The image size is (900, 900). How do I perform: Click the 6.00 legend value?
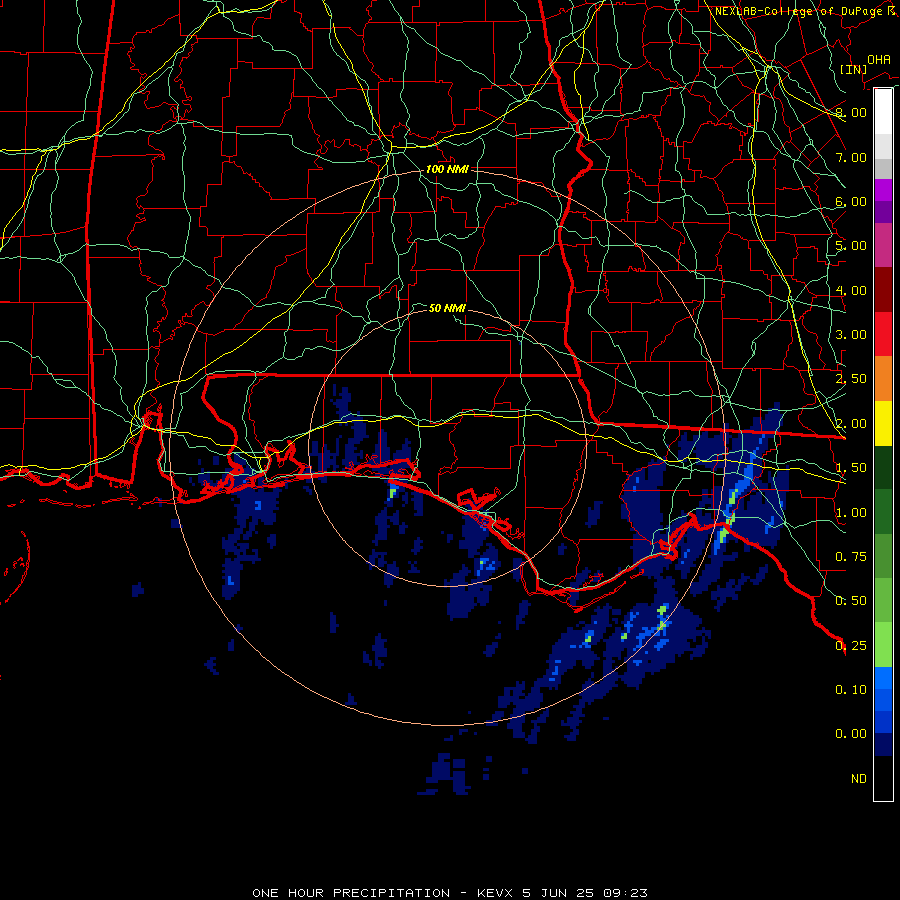(x=851, y=201)
